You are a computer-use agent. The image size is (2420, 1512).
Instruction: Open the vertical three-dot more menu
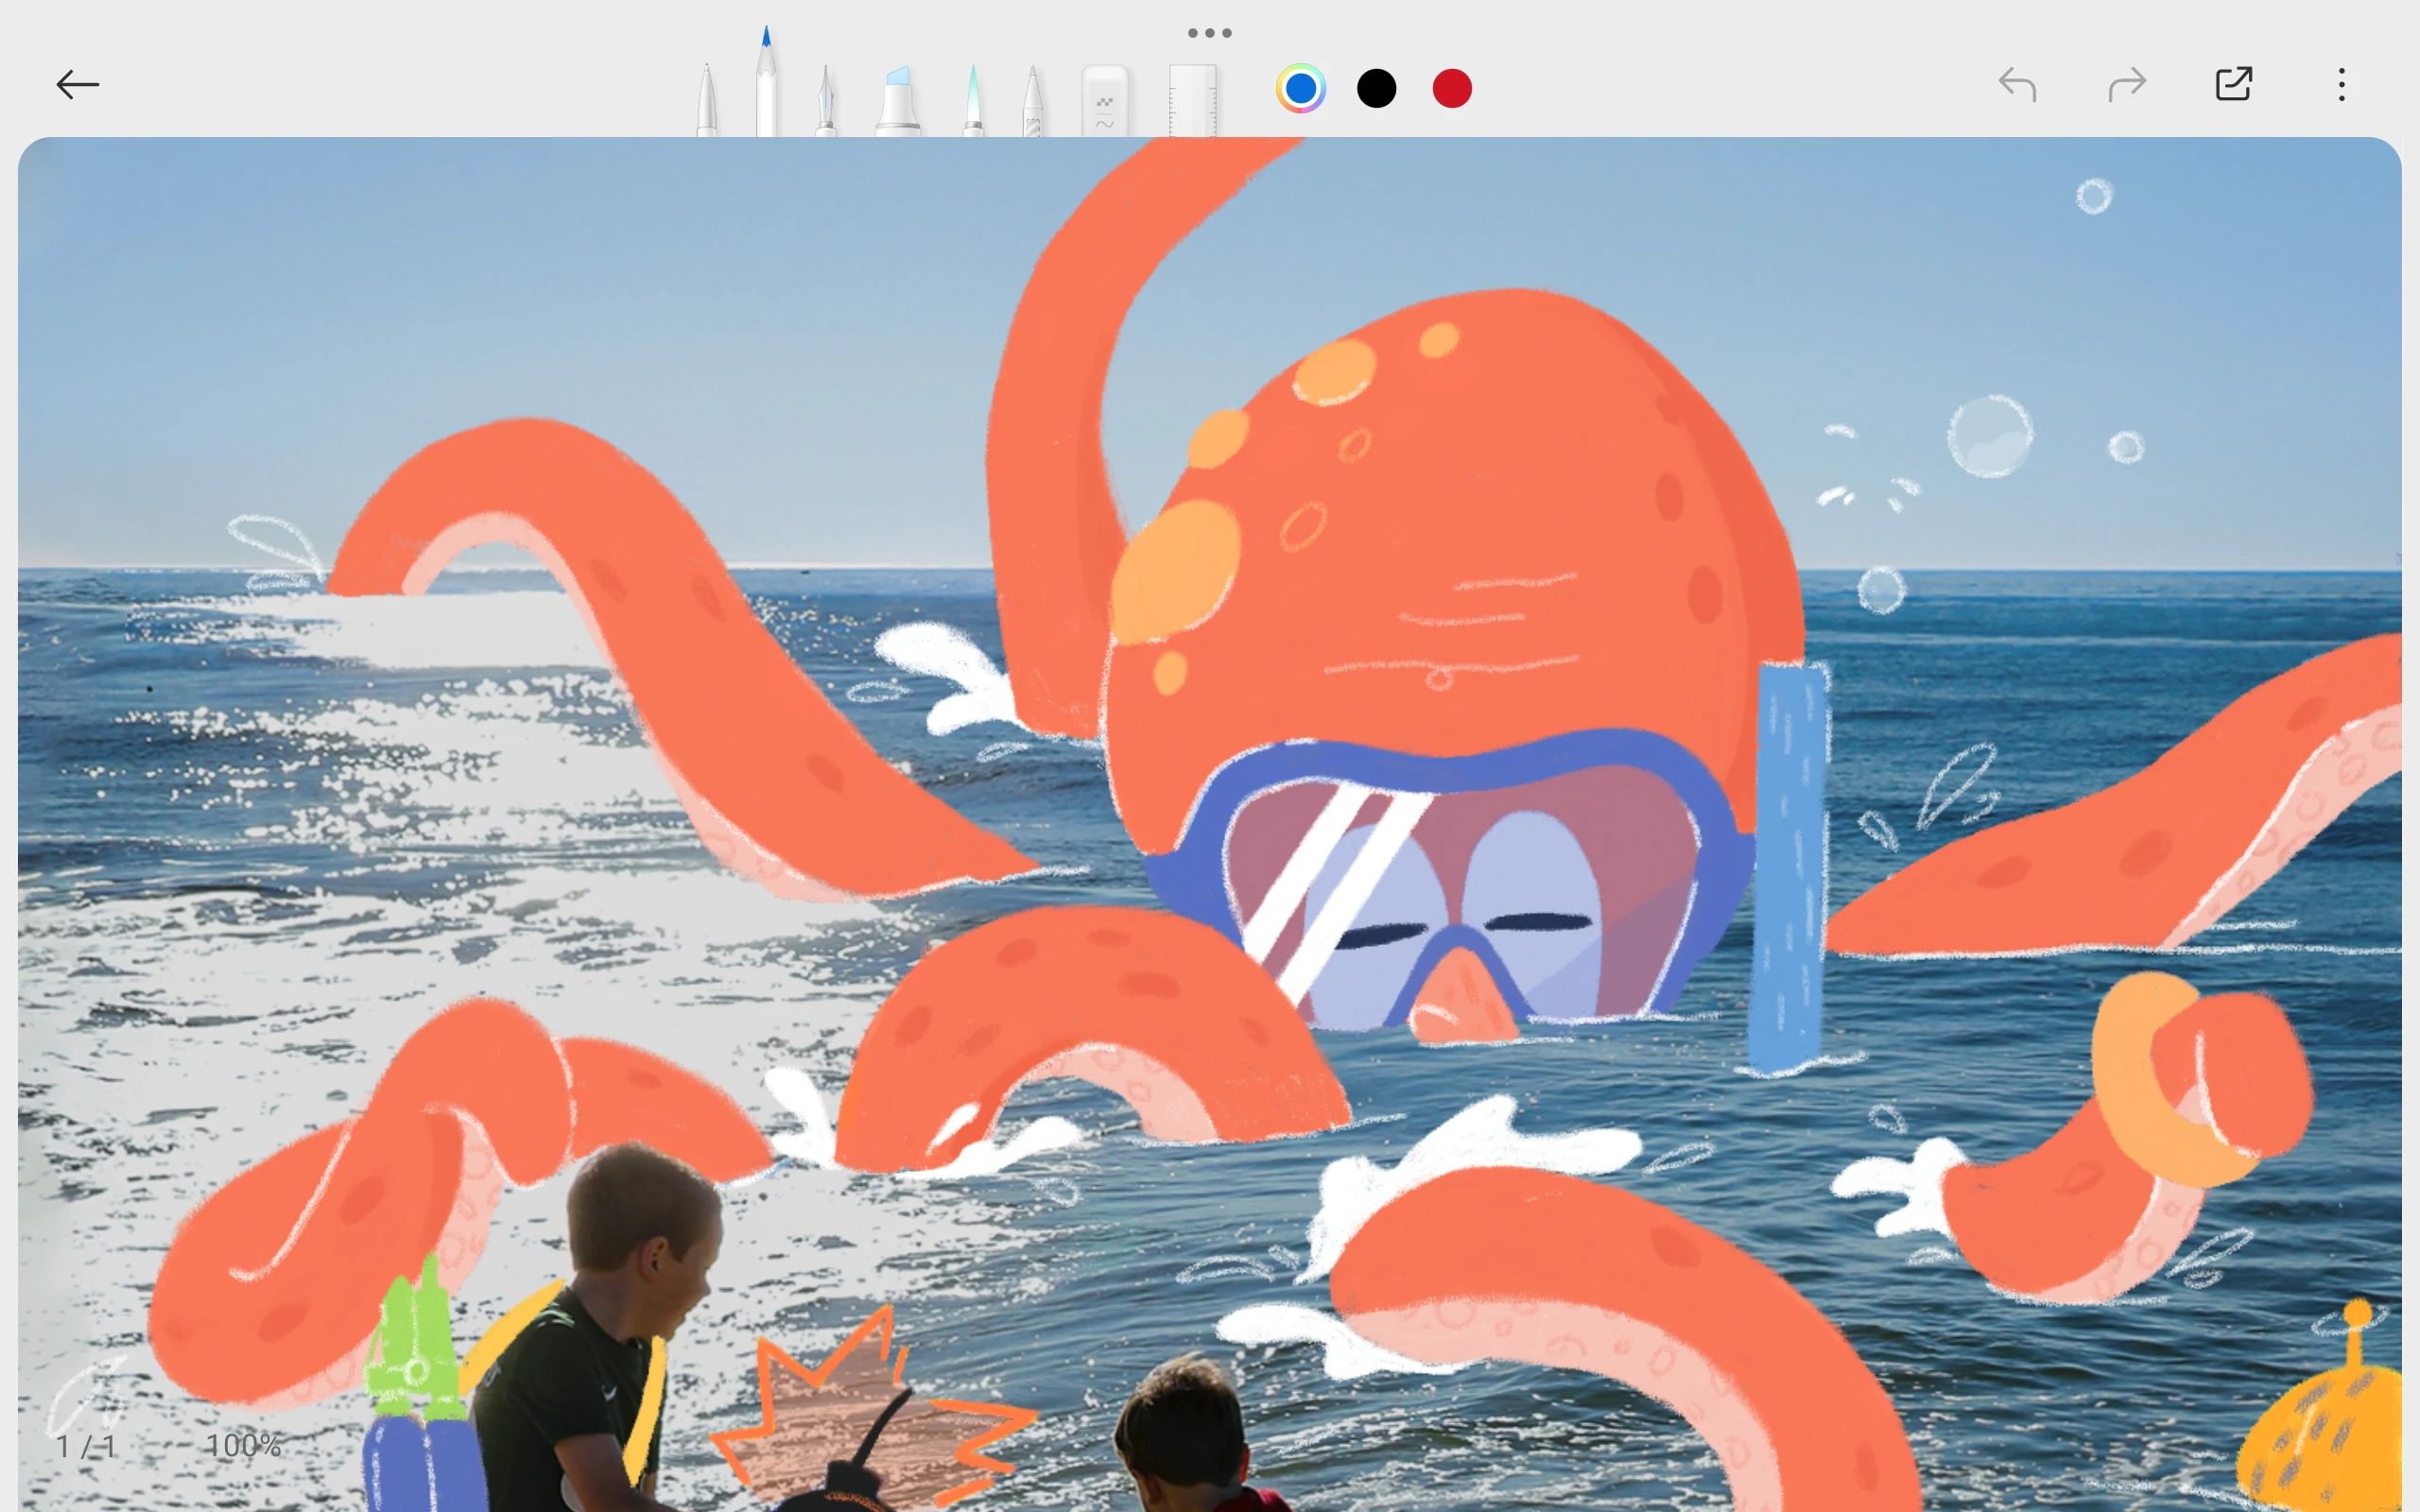point(2342,85)
